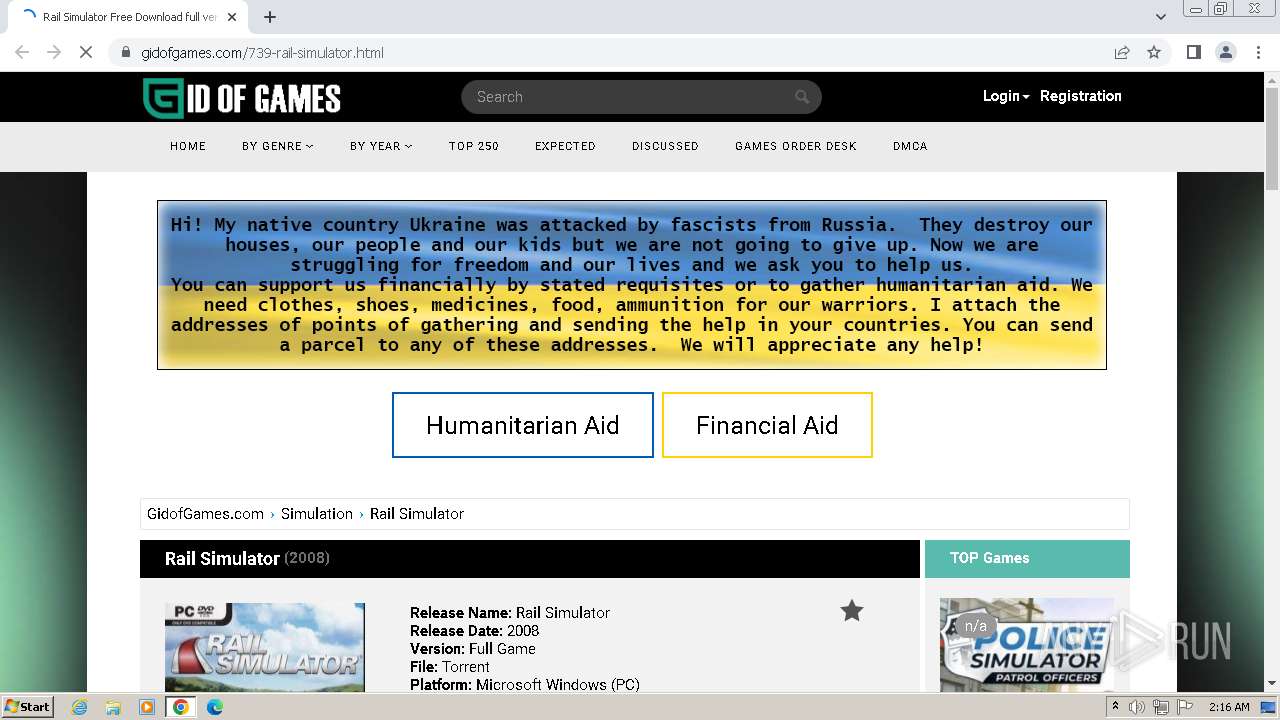Image resolution: width=1280 pixels, height=720 pixels.
Task: Open the media player taskbar icon
Action: tap(147, 707)
